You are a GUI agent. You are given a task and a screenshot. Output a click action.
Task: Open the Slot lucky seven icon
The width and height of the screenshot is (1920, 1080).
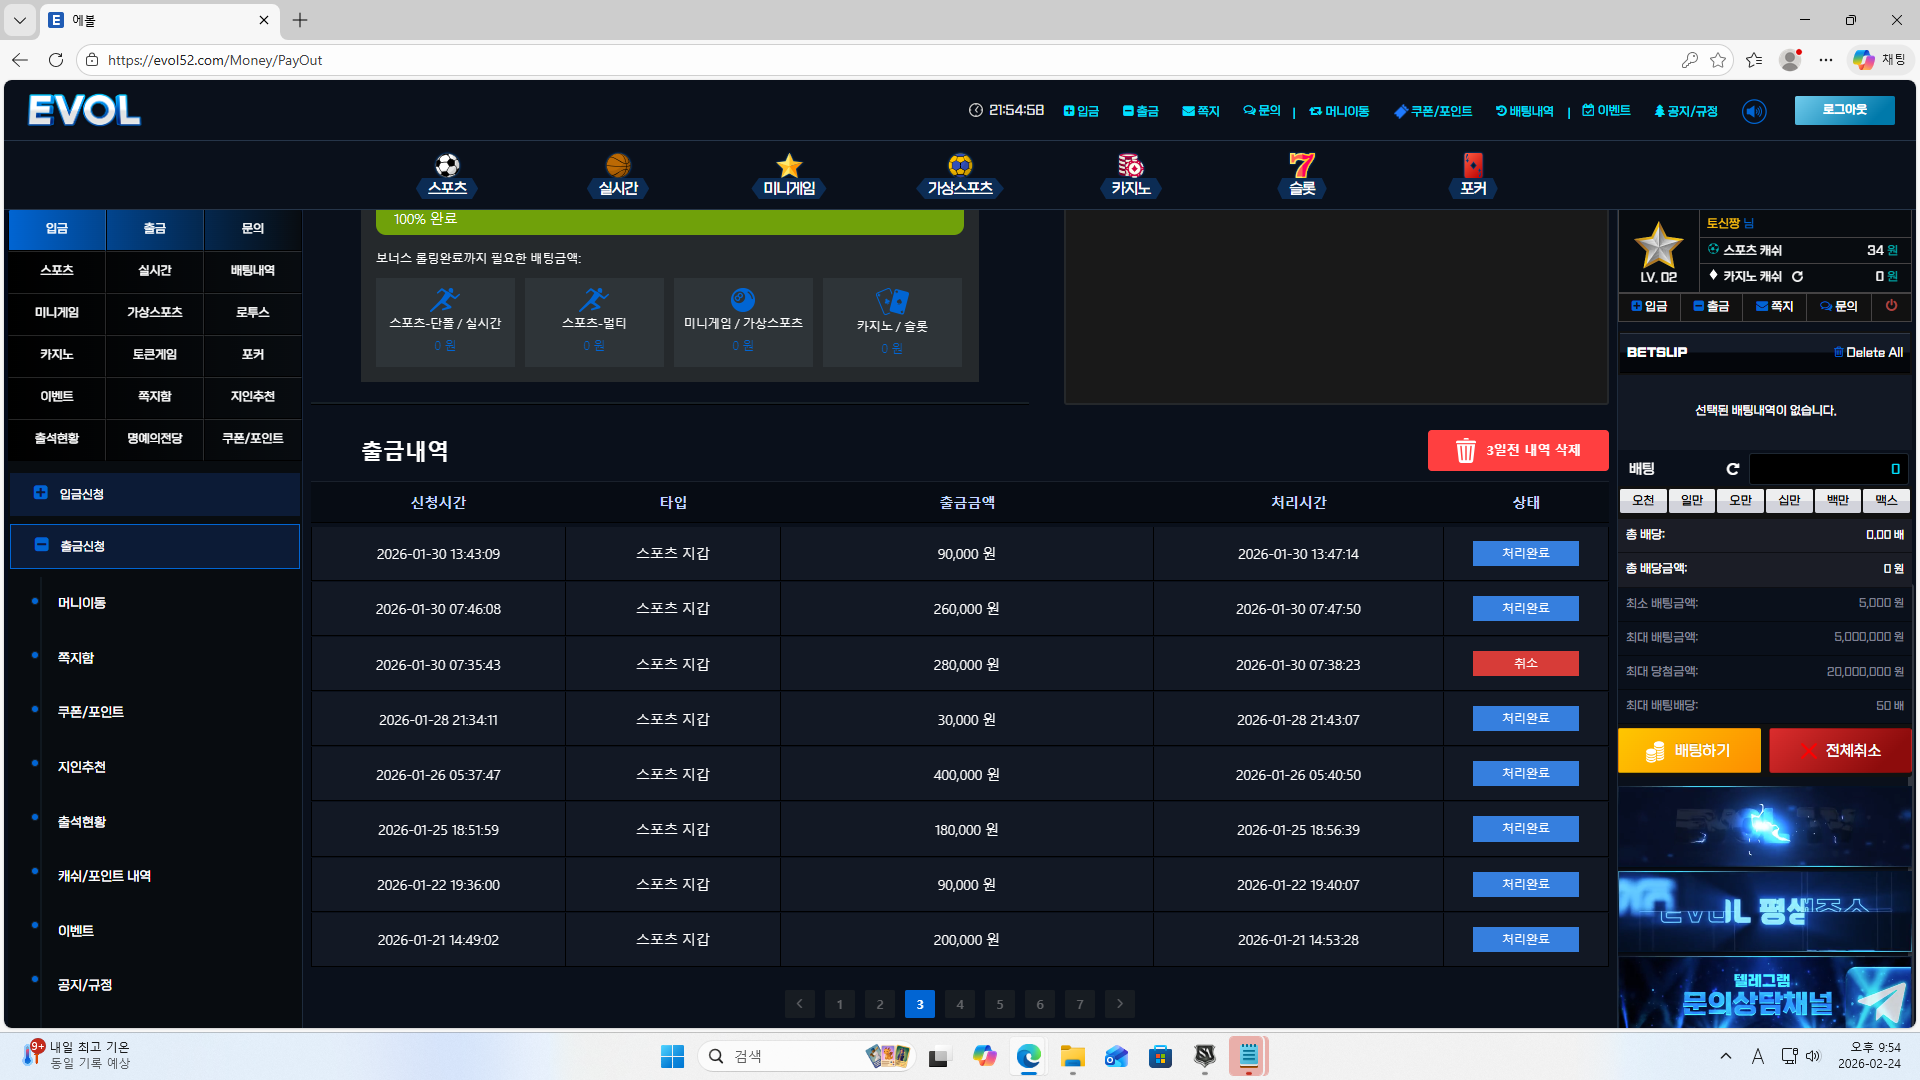pos(1301,165)
